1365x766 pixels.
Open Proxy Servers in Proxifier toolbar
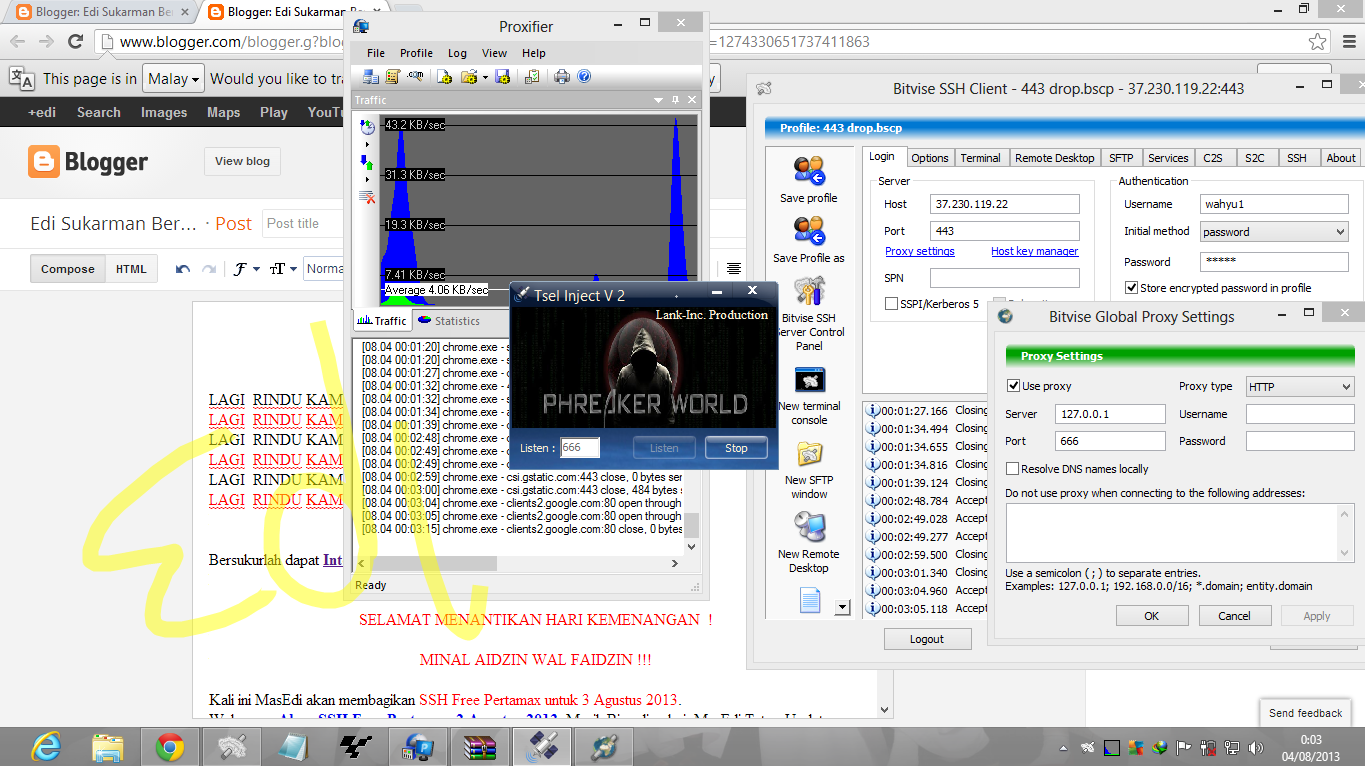click(371, 77)
